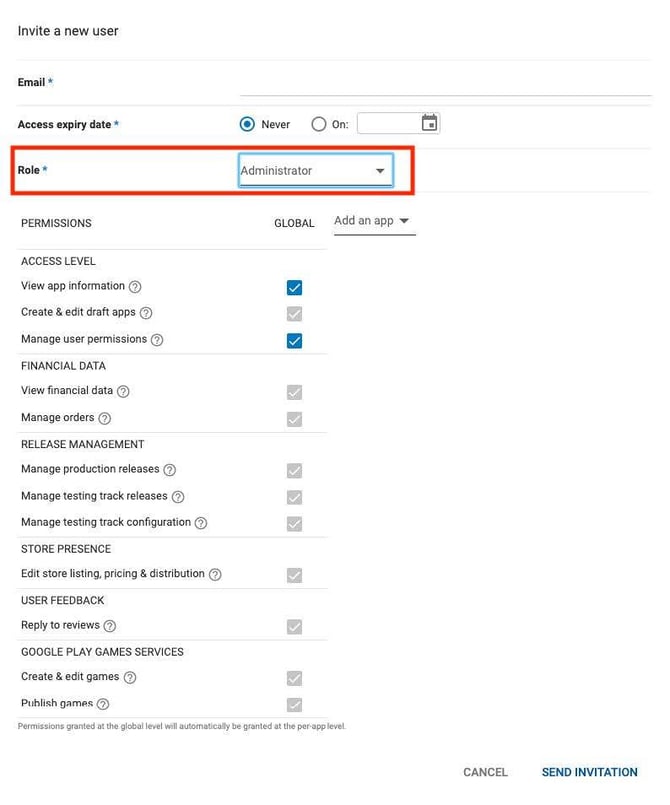The image size is (670, 805).
Task: Expand the Add an app dropdown
Action: point(373,221)
